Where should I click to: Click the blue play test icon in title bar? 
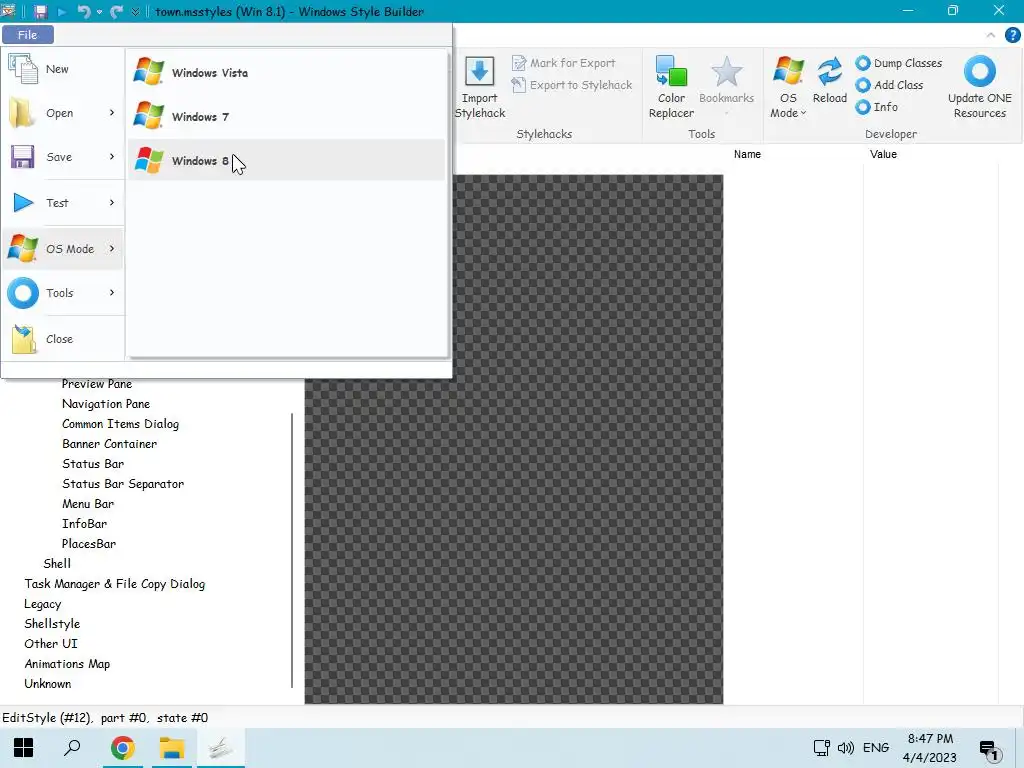pos(62,11)
